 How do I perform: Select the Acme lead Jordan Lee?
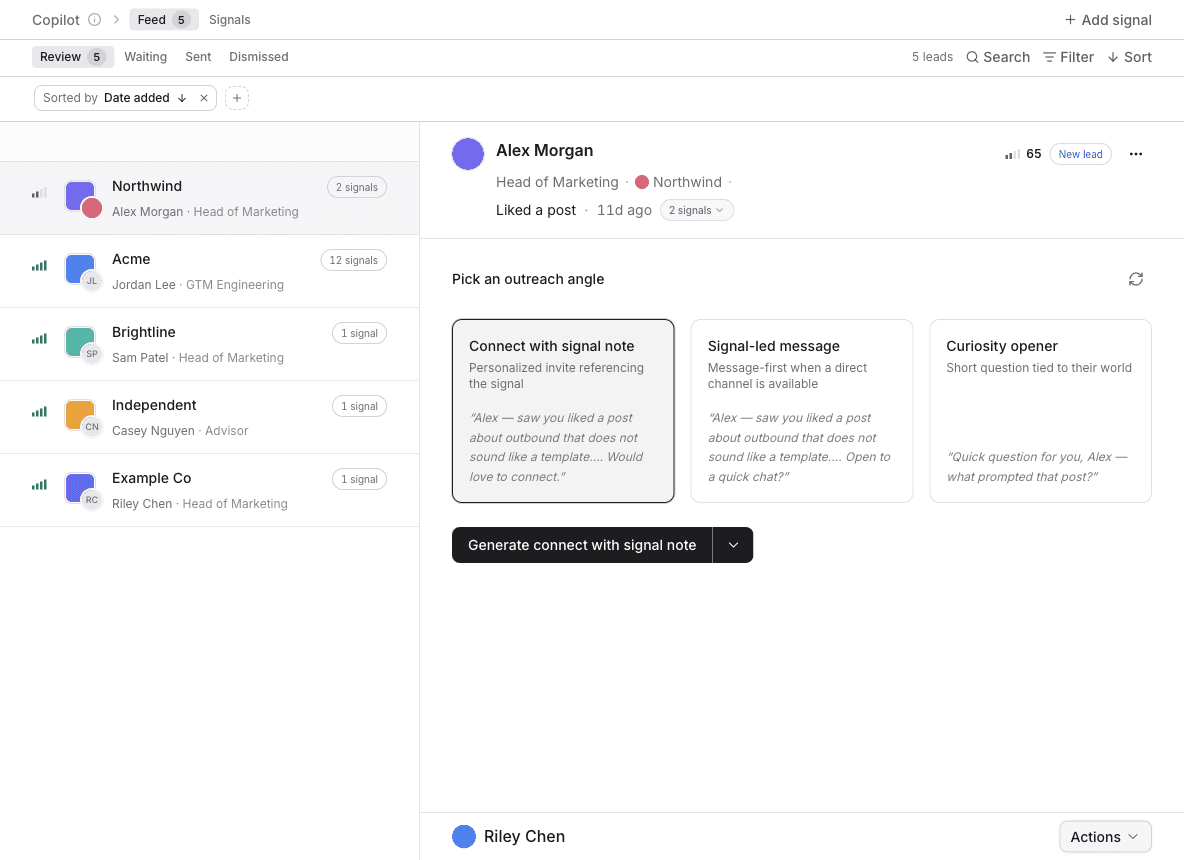pyautogui.click(x=209, y=271)
